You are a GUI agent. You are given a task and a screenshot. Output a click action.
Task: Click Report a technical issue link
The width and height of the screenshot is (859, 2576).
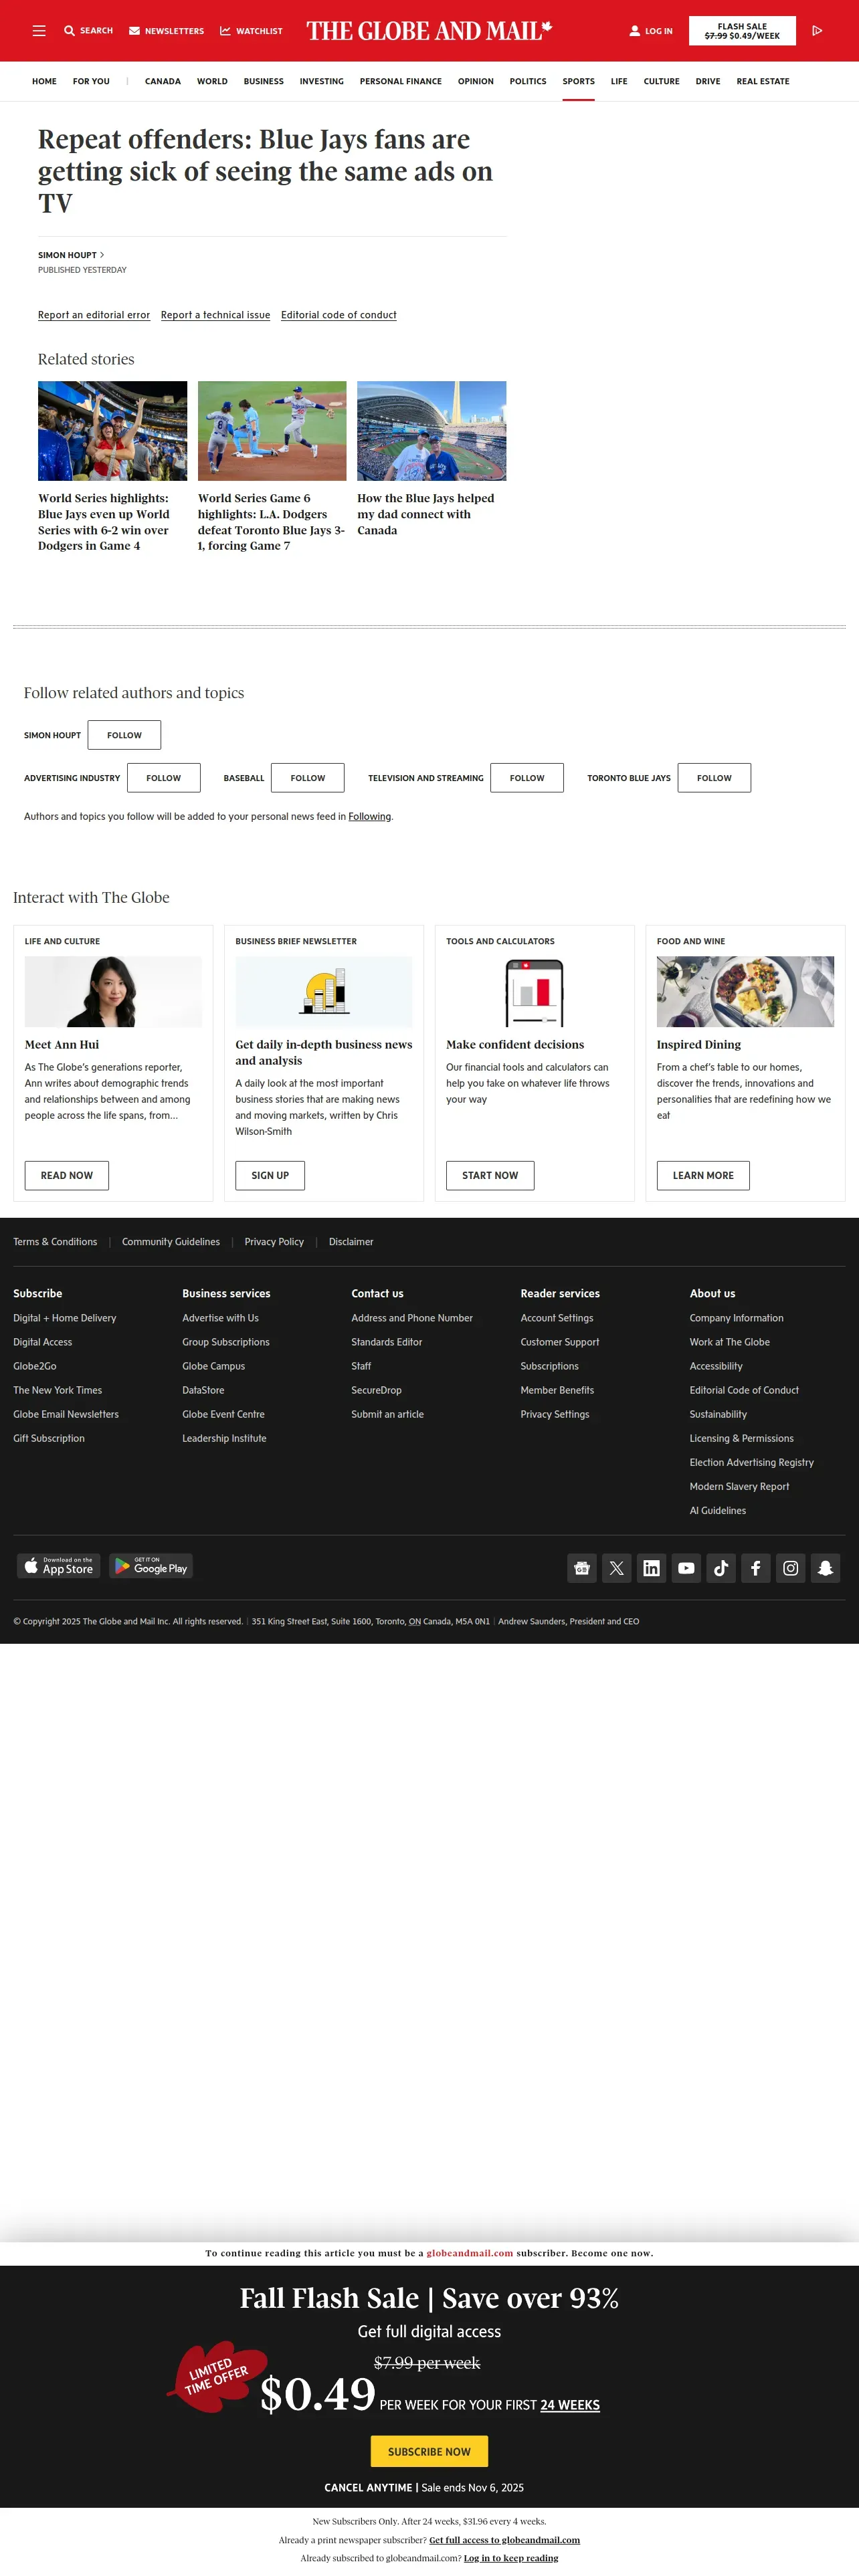click(215, 315)
